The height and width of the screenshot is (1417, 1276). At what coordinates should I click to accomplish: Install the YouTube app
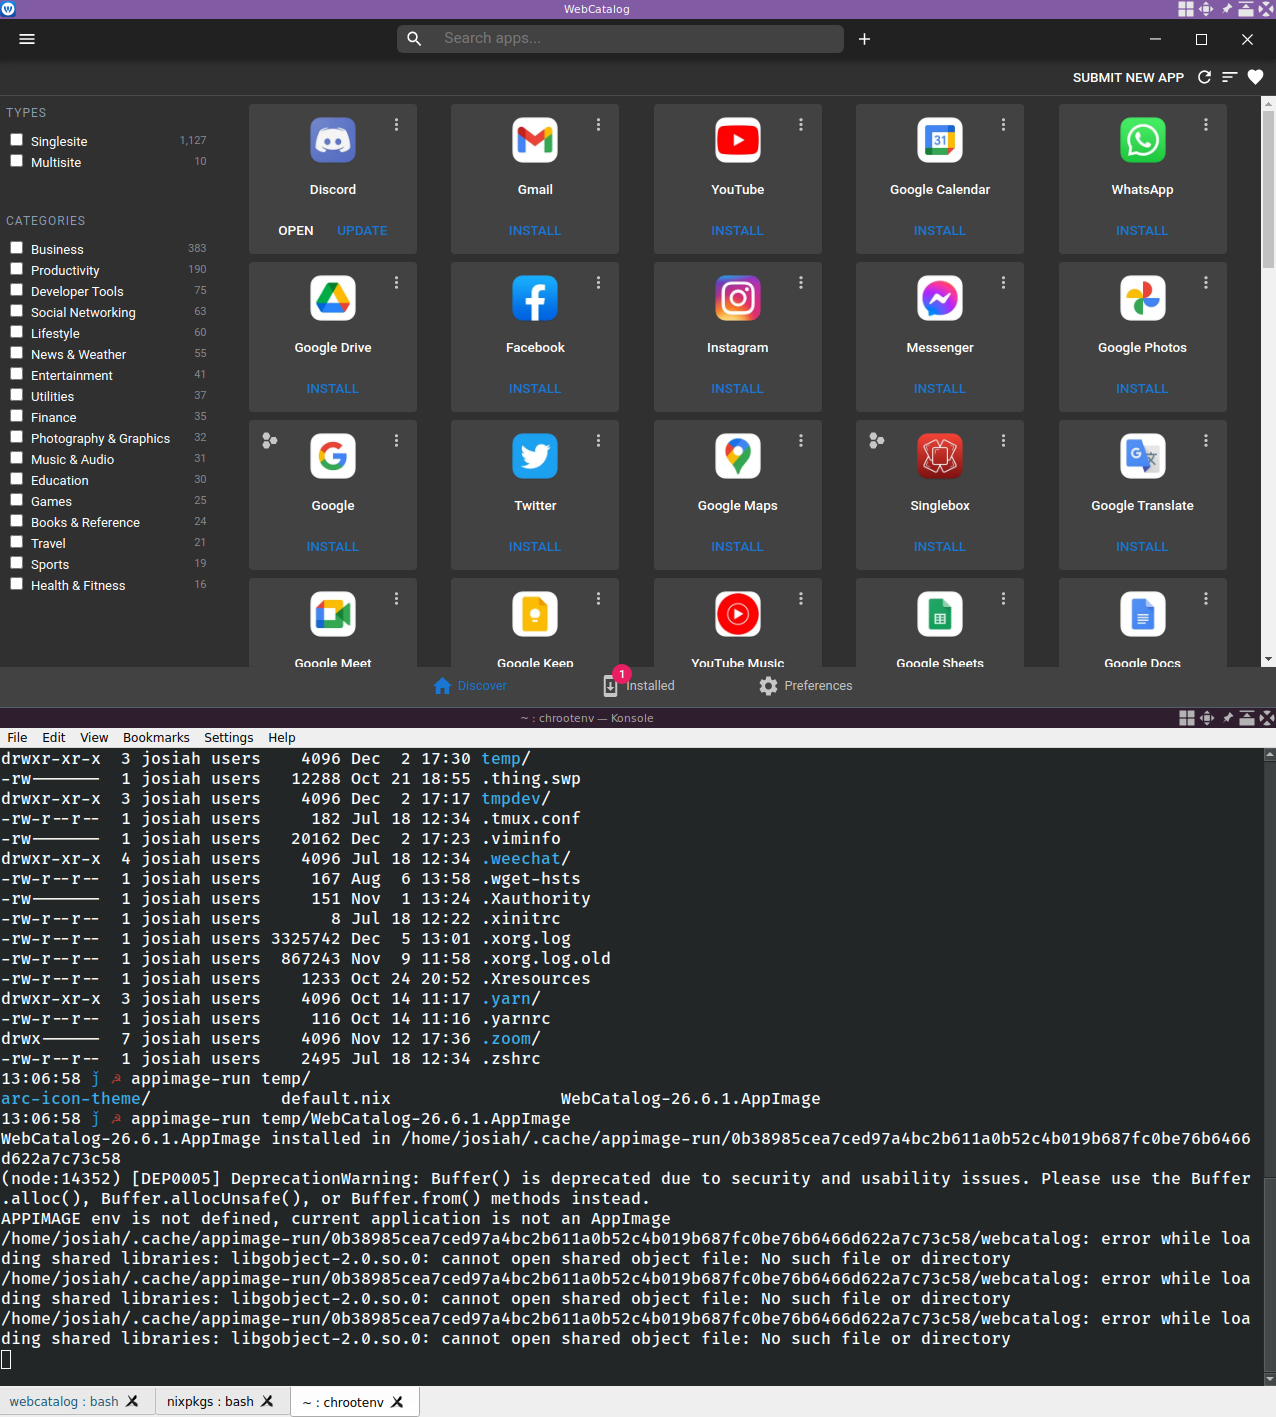tap(737, 230)
